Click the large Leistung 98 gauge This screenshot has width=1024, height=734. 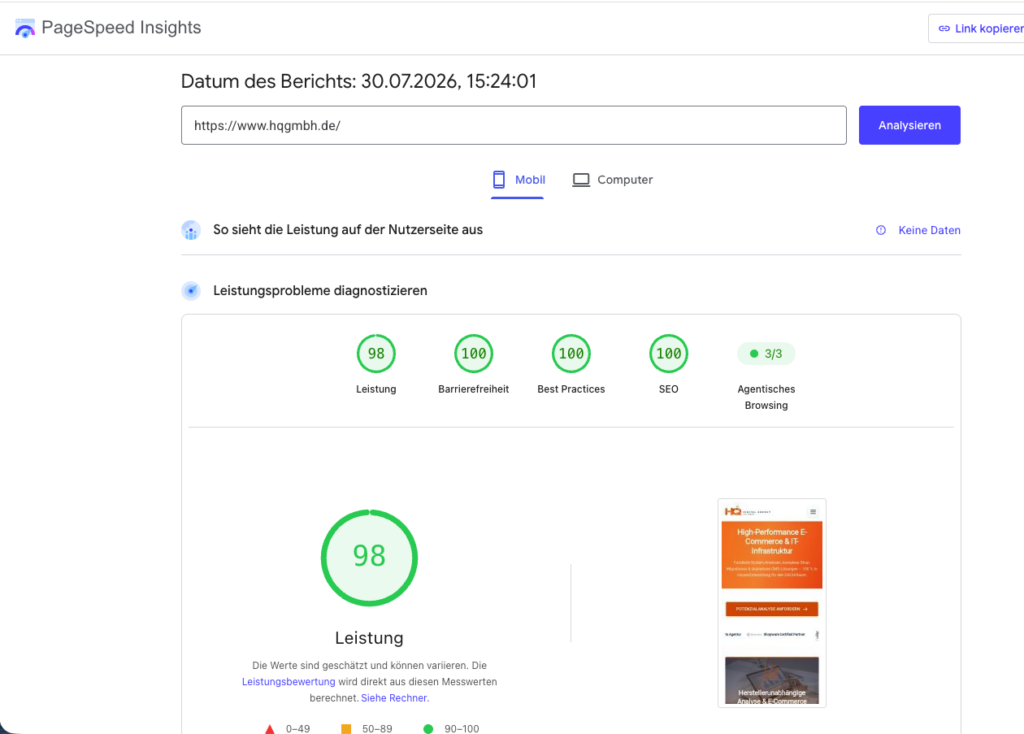tap(369, 558)
